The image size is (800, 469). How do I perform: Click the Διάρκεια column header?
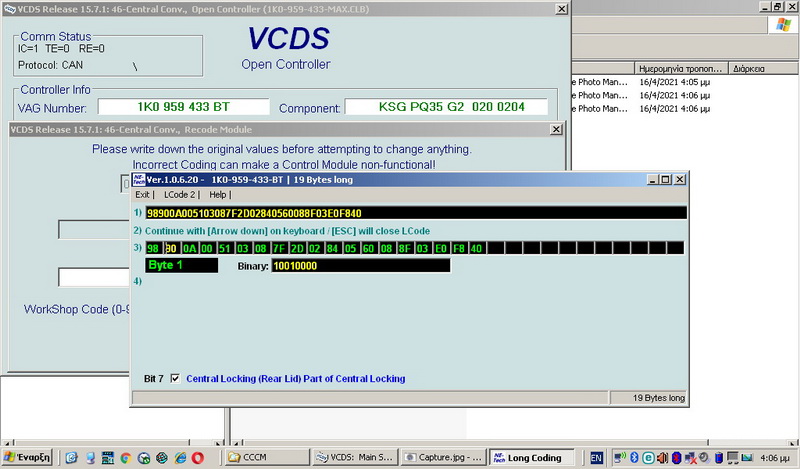(x=764, y=68)
